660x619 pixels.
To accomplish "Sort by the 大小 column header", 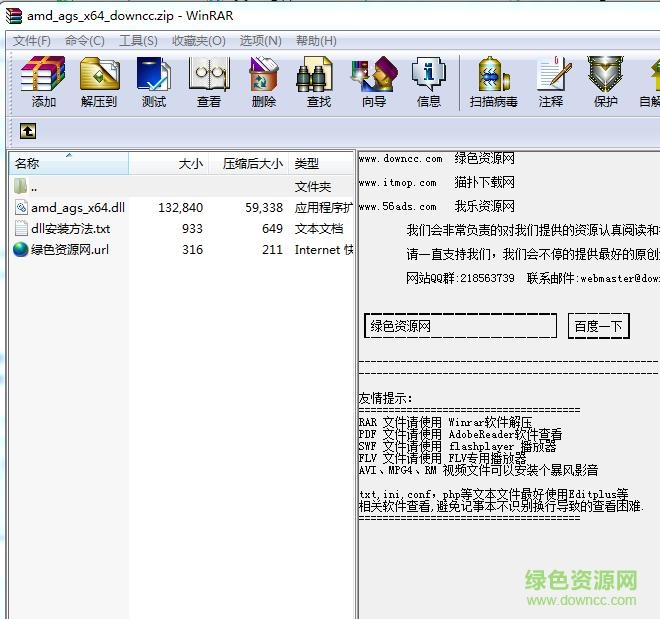I will (190, 163).
